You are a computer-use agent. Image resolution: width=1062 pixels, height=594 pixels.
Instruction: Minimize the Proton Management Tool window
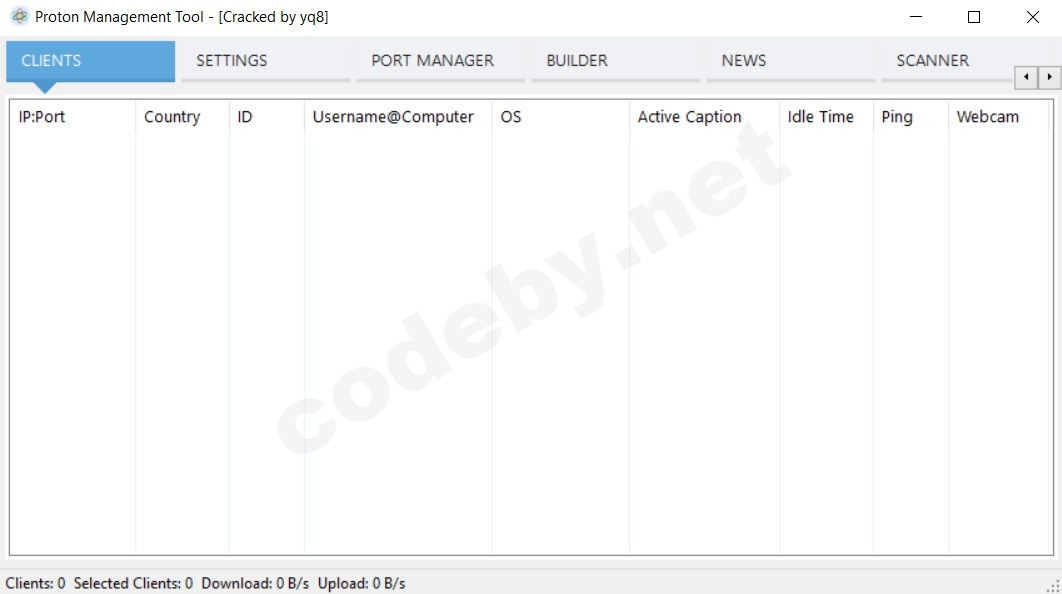click(x=916, y=17)
